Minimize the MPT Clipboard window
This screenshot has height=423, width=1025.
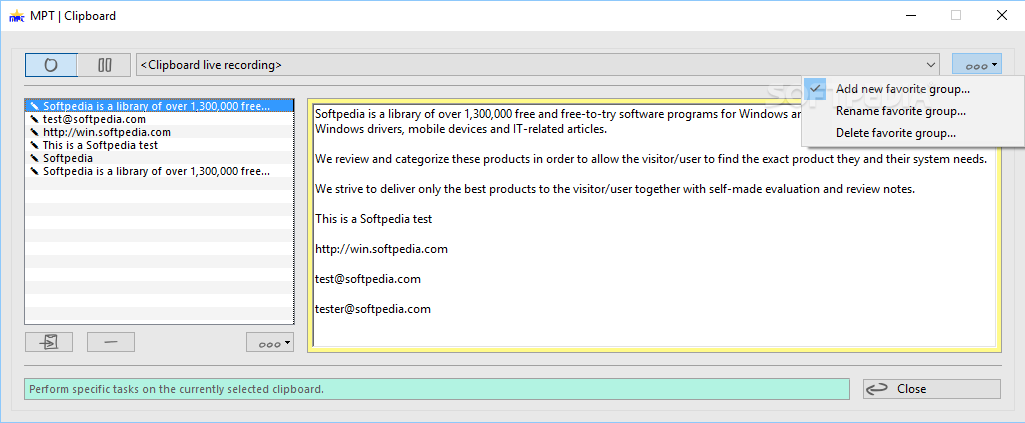tap(911, 16)
